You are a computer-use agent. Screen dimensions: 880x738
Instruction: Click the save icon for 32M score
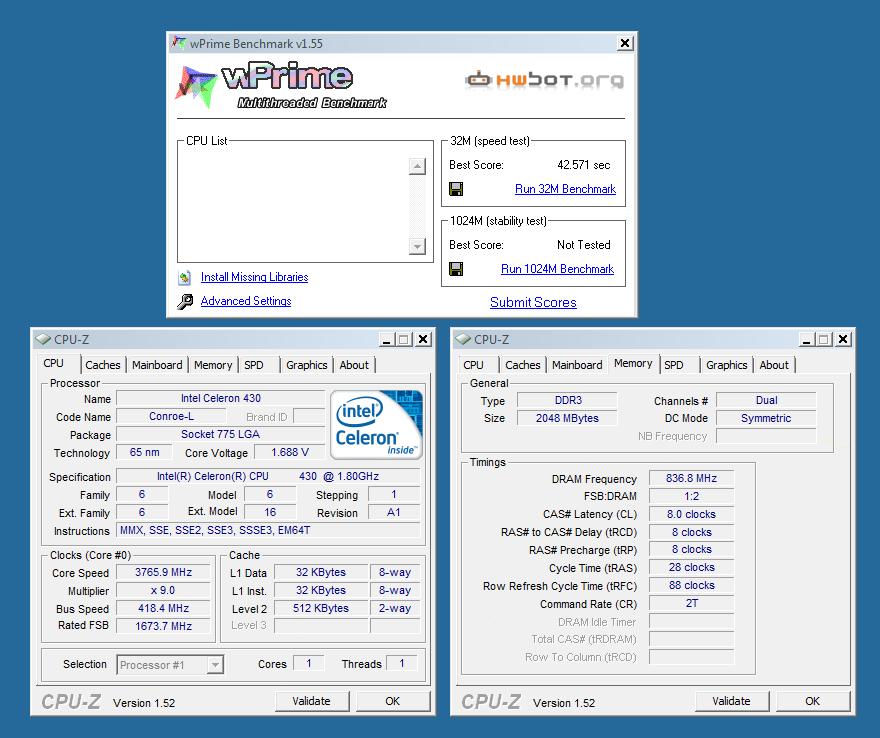coord(456,189)
